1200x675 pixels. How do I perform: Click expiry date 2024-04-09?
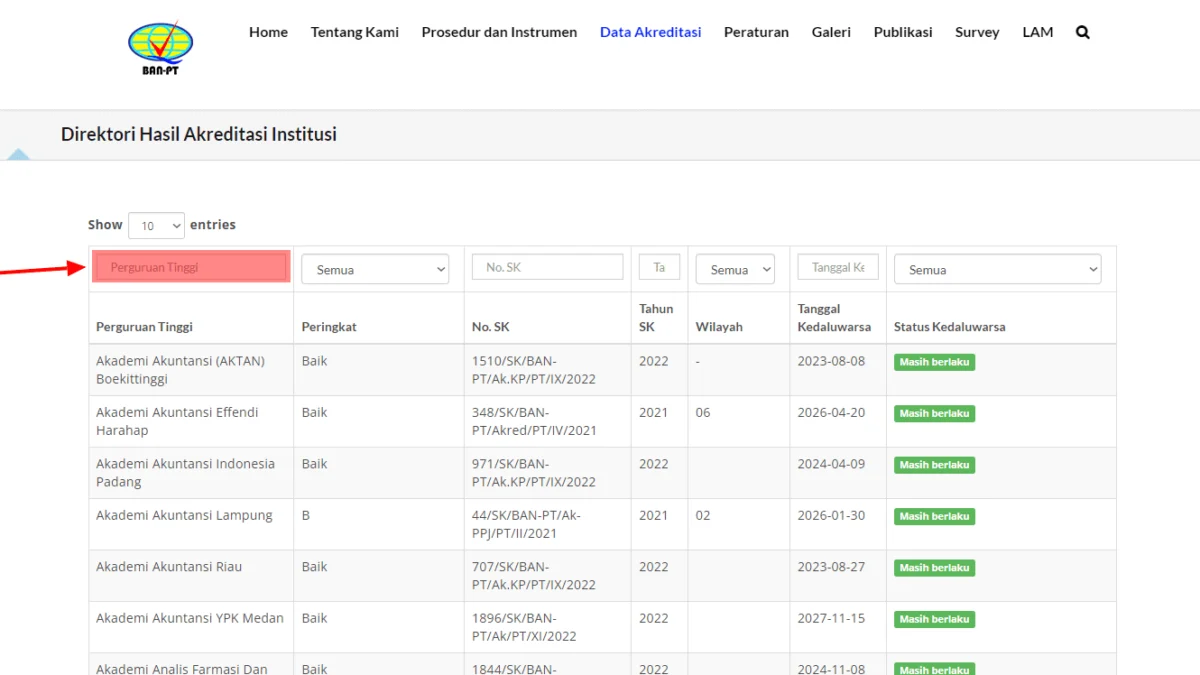[831, 464]
